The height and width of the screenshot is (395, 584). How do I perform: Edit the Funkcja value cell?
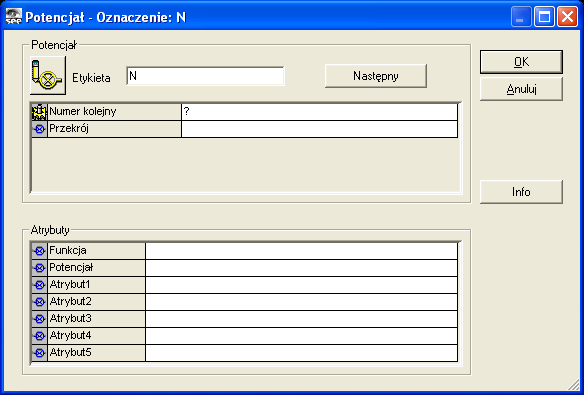(301, 251)
